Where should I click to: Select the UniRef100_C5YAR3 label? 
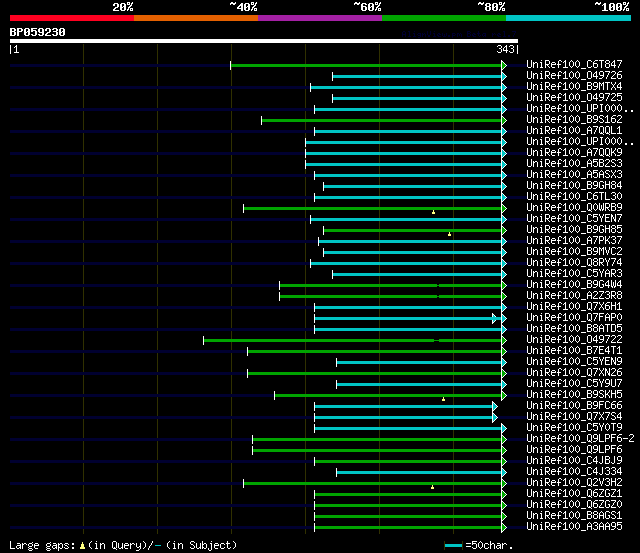[x=574, y=274]
